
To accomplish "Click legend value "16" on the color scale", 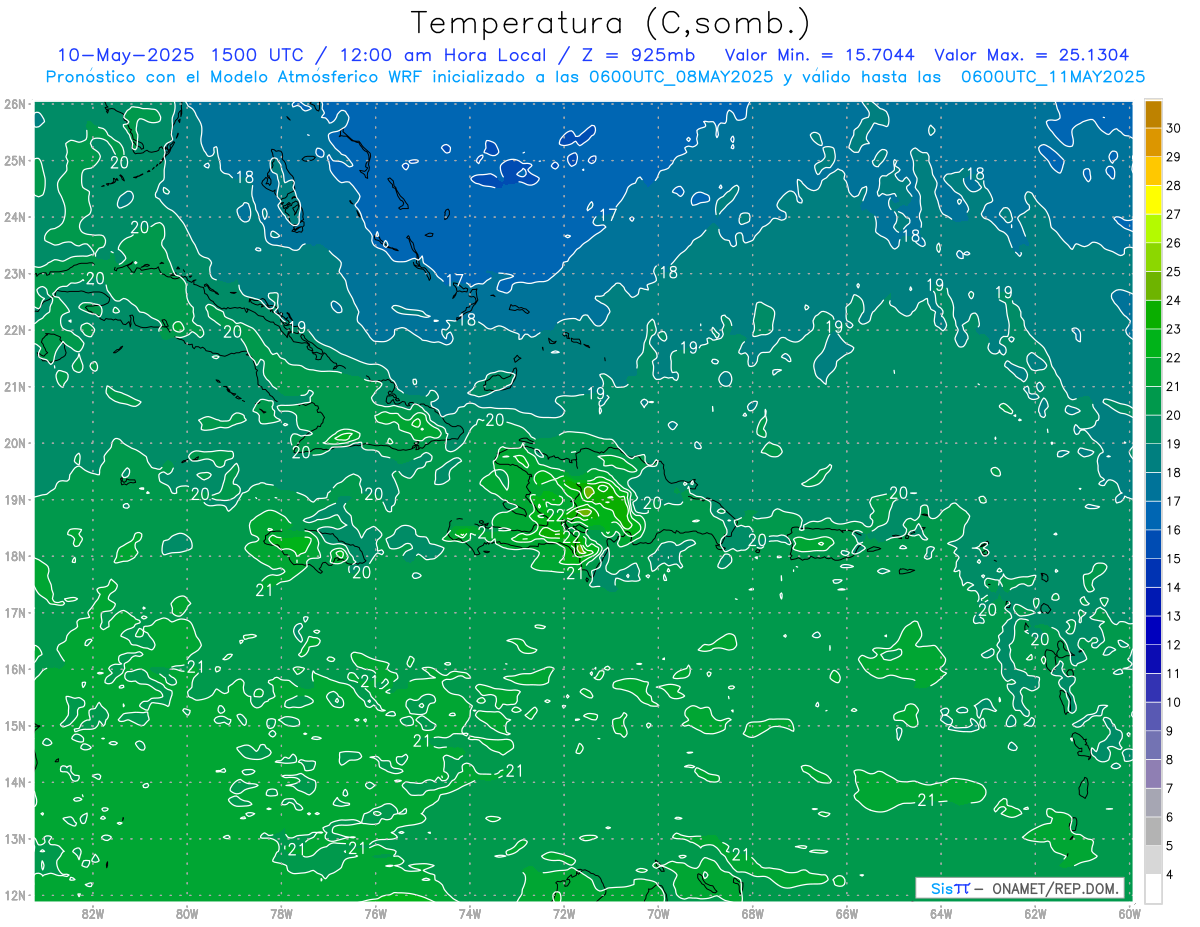I will pyautogui.click(x=1173, y=530).
